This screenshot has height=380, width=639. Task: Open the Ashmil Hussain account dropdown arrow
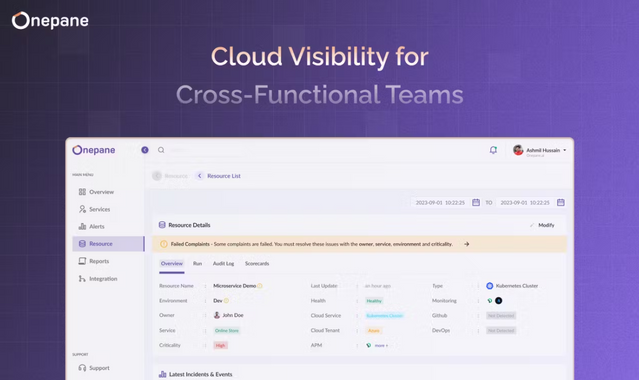pos(564,150)
